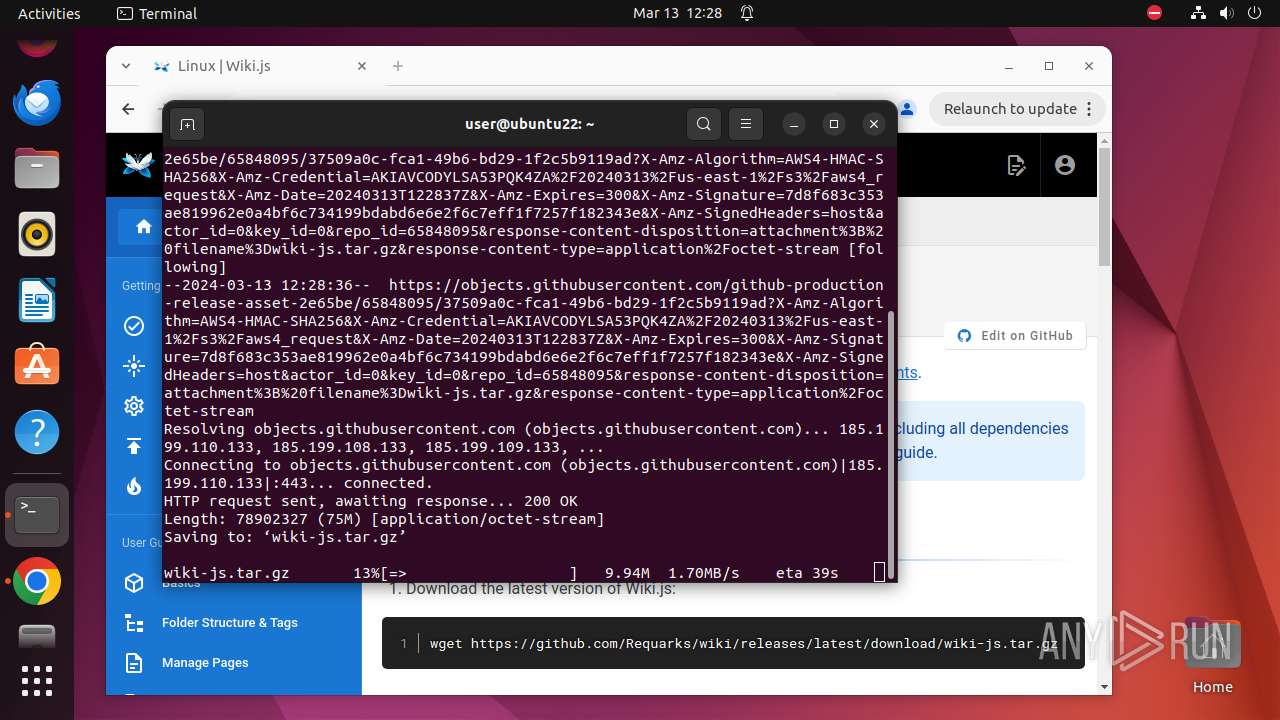Click the Terminal icon in the dock

tap(37, 515)
